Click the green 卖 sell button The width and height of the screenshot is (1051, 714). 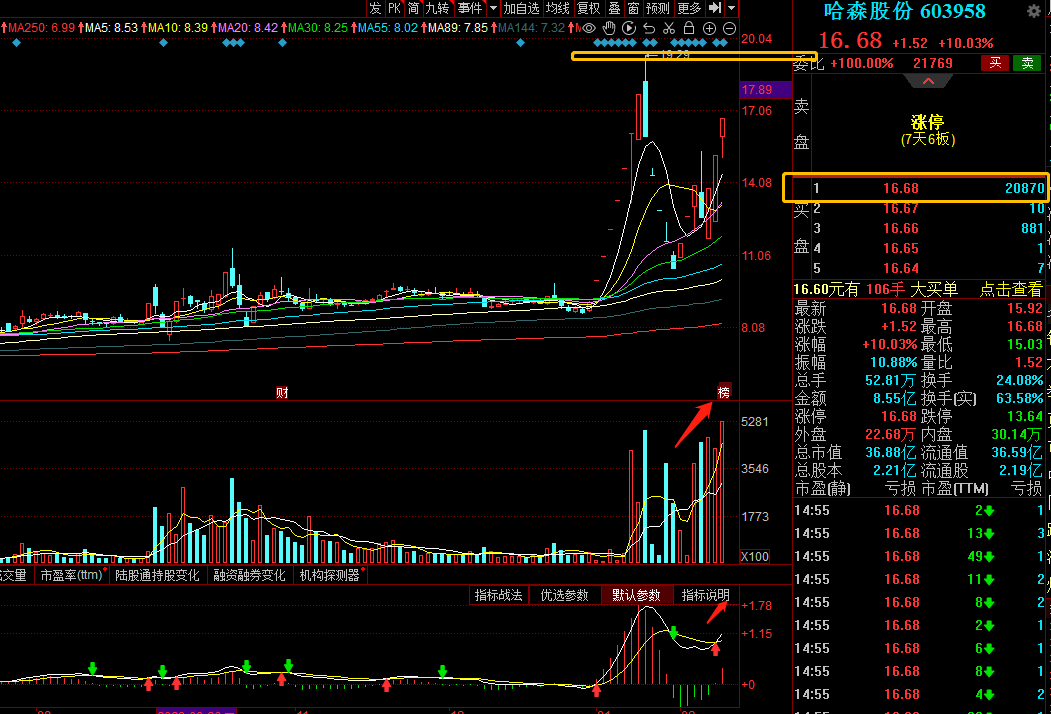coord(1026,63)
